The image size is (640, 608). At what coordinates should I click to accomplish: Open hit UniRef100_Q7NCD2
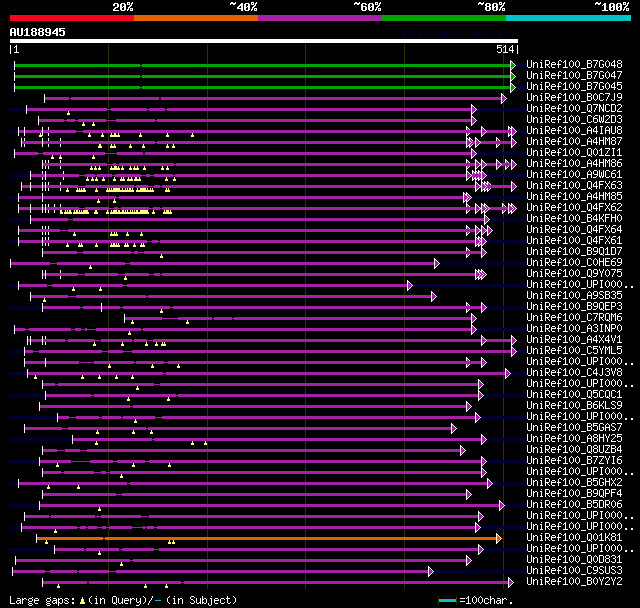(x=574, y=109)
